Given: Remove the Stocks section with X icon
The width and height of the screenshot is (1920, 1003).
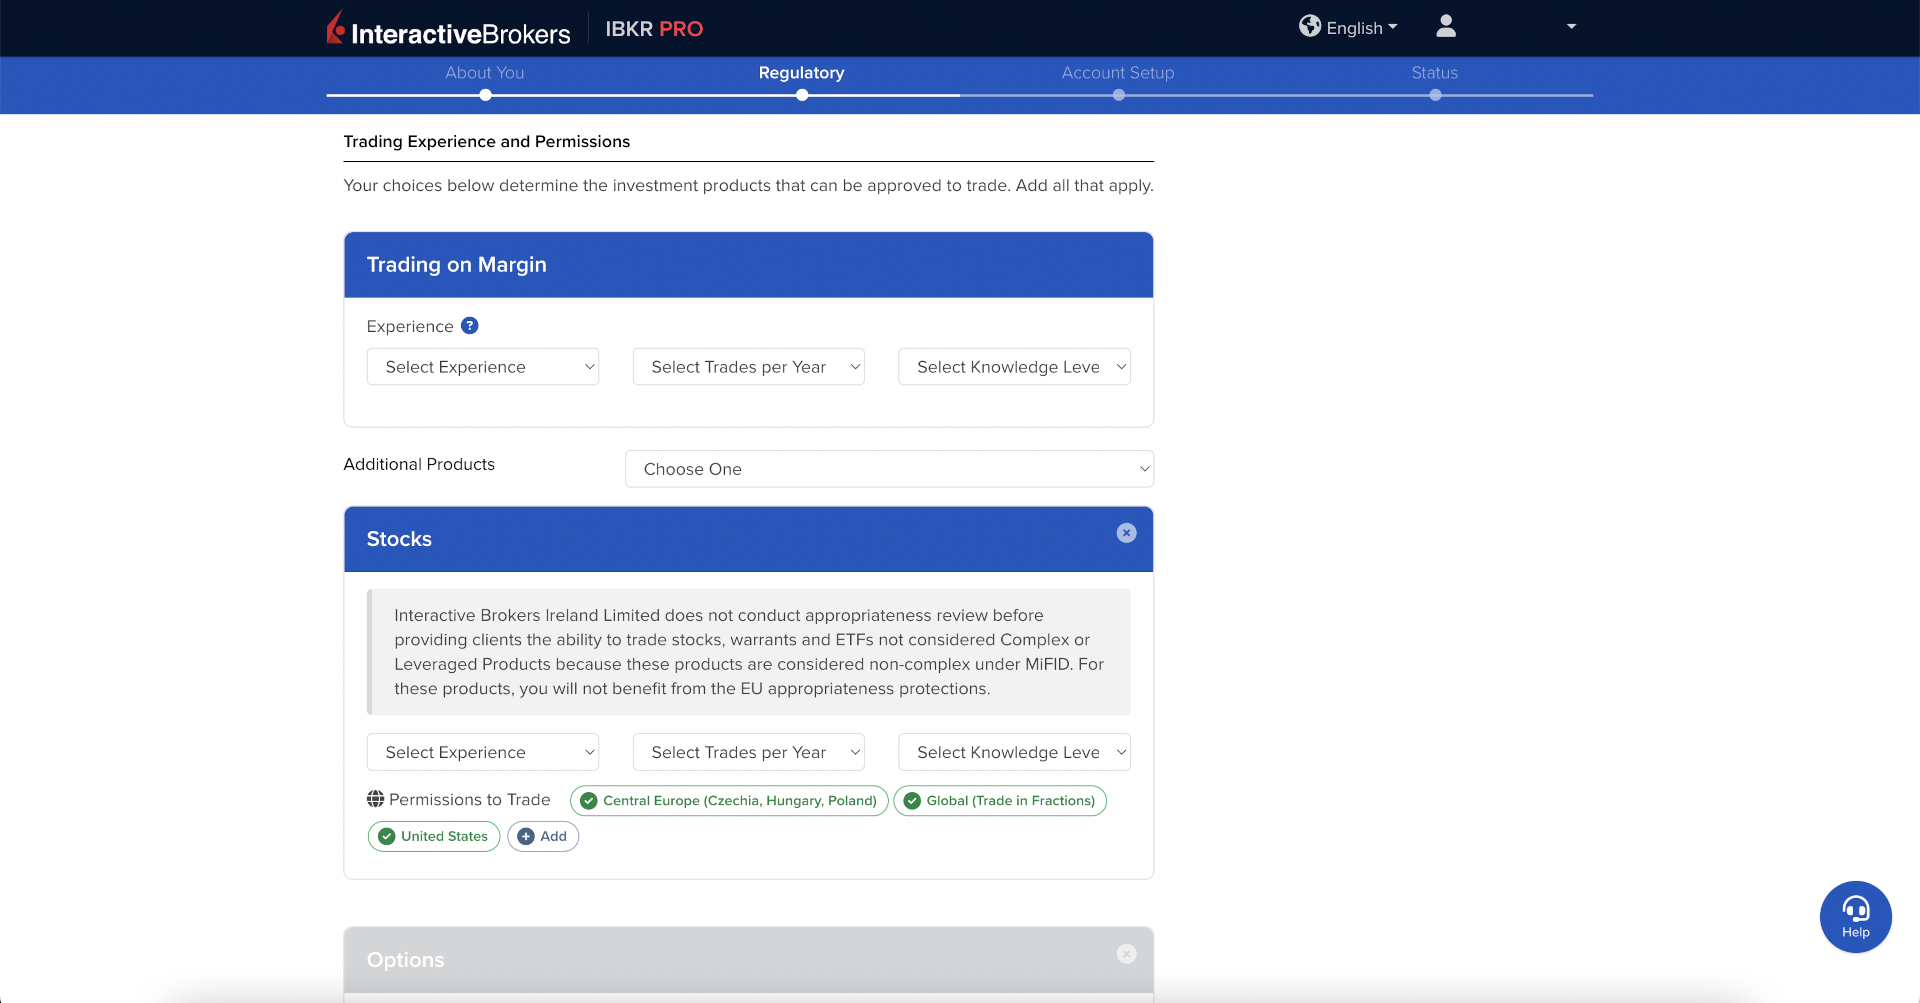Looking at the screenshot, I should pos(1126,533).
